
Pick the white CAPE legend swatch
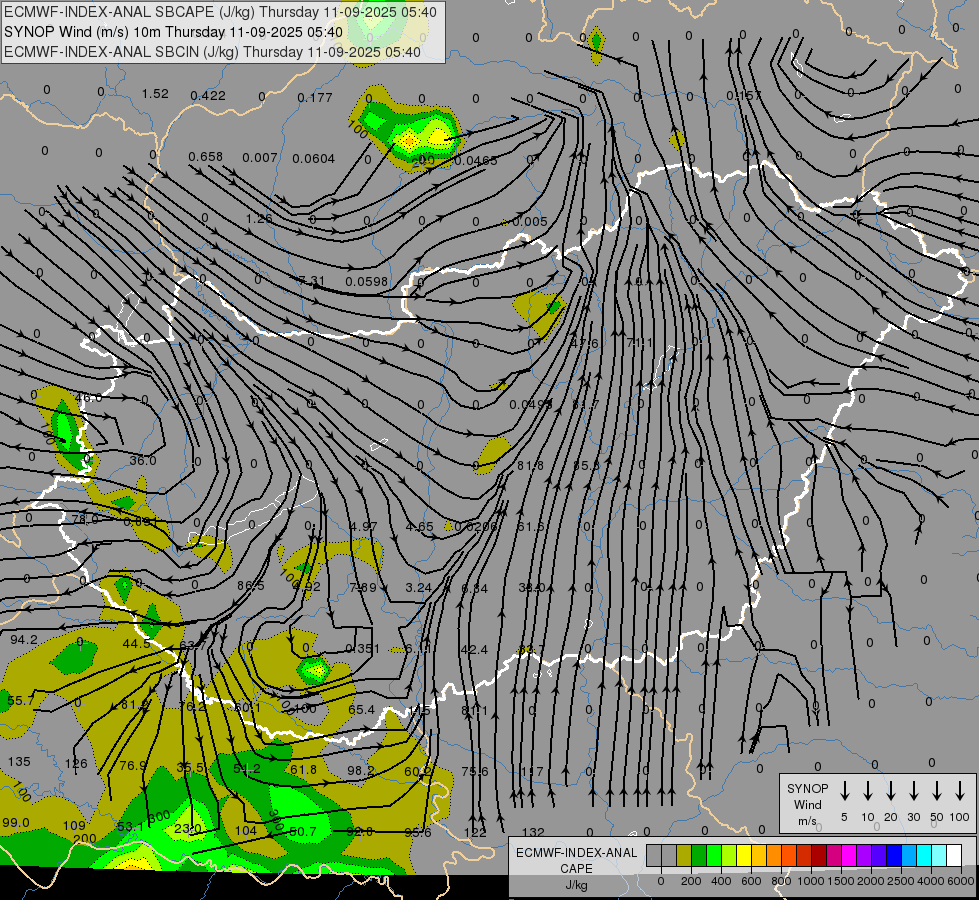(x=954, y=856)
